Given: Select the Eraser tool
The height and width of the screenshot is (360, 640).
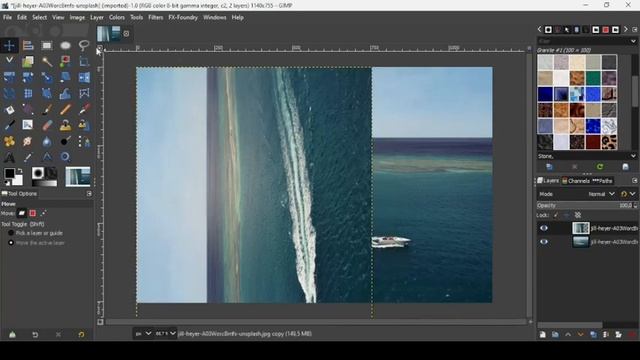Looking at the screenshot, I should 47,125.
